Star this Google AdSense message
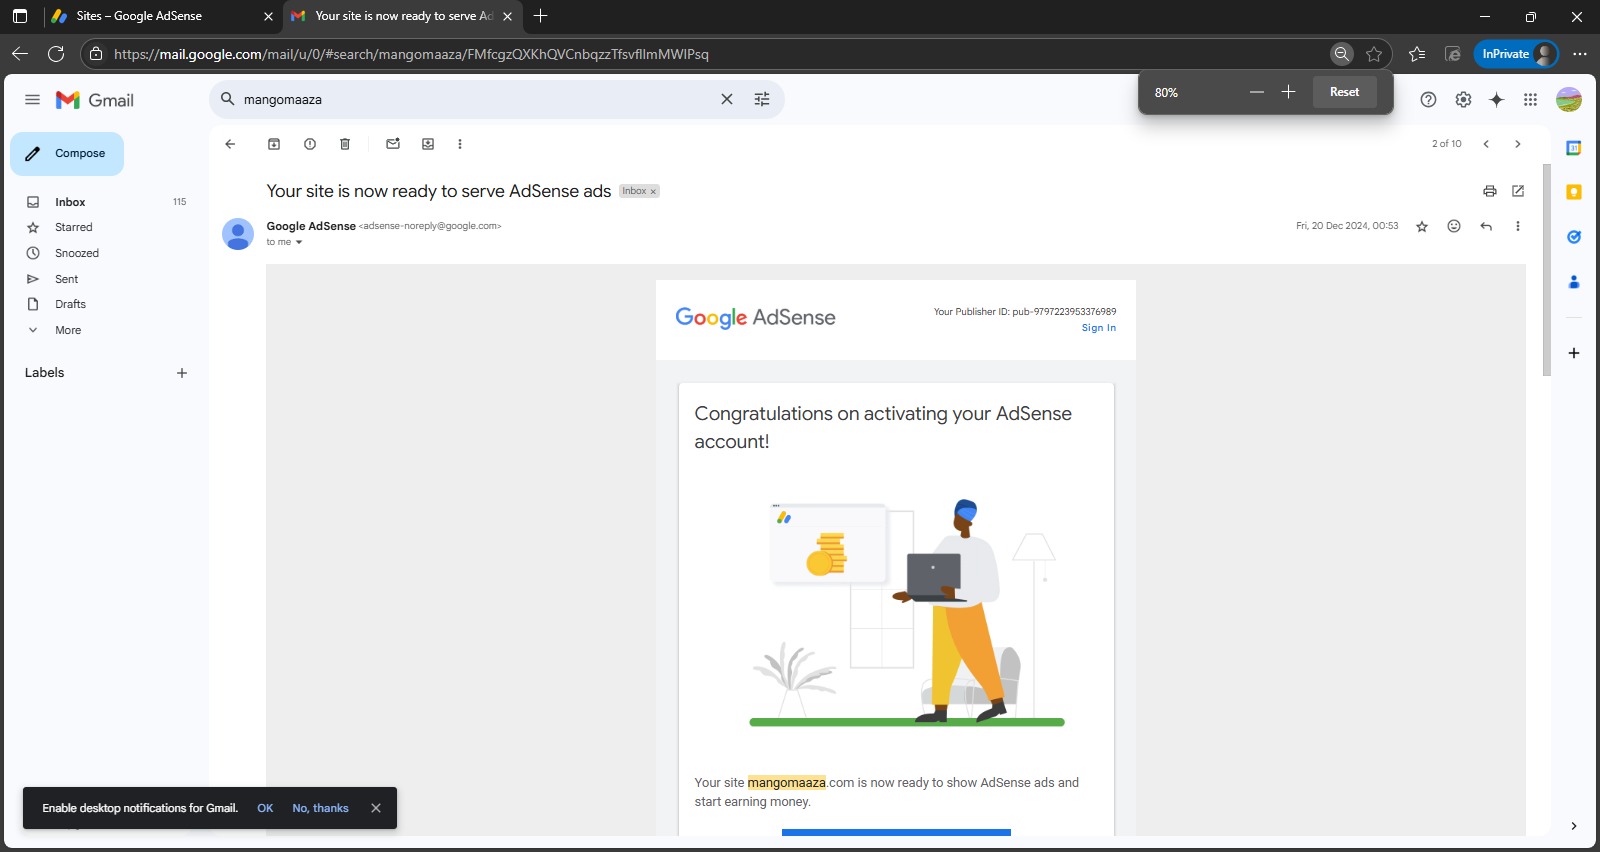The width and height of the screenshot is (1600, 852). point(1422,227)
